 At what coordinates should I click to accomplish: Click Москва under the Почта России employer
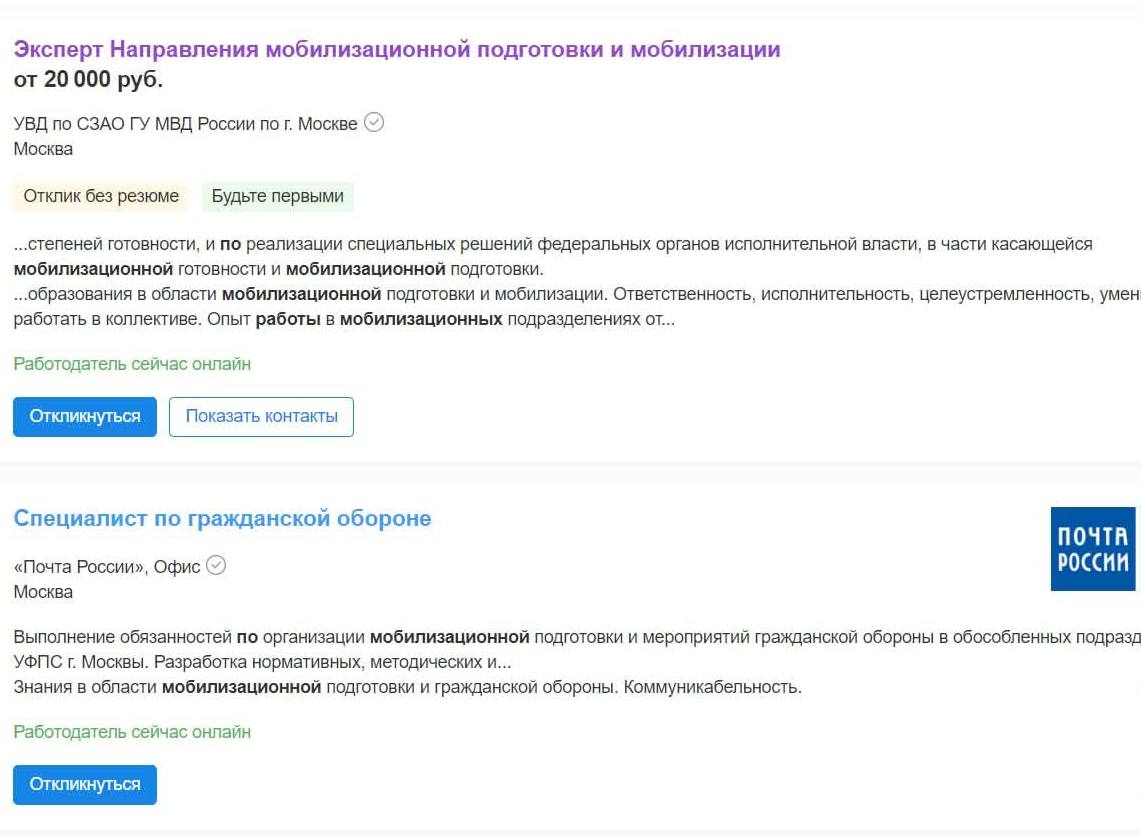[x=43, y=592]
